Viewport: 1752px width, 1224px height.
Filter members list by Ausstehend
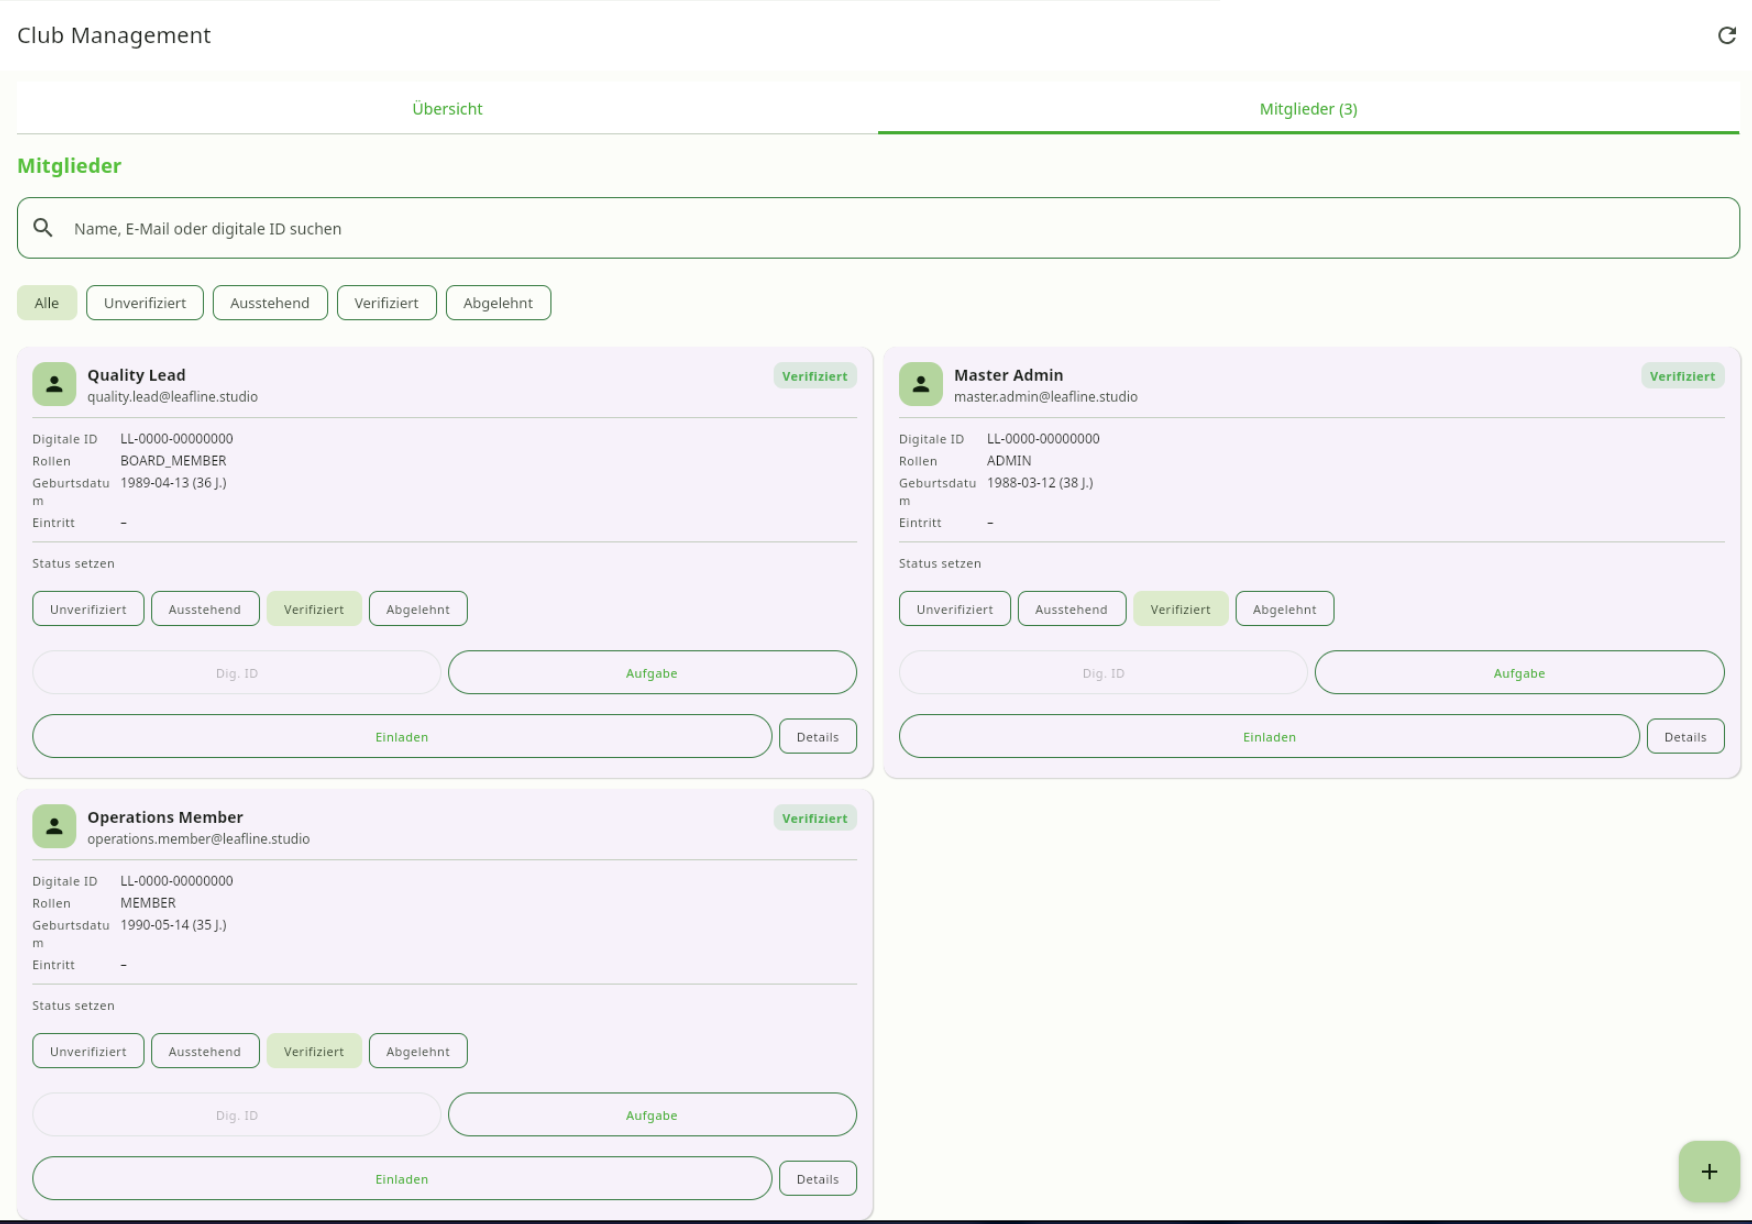point(270,303)
